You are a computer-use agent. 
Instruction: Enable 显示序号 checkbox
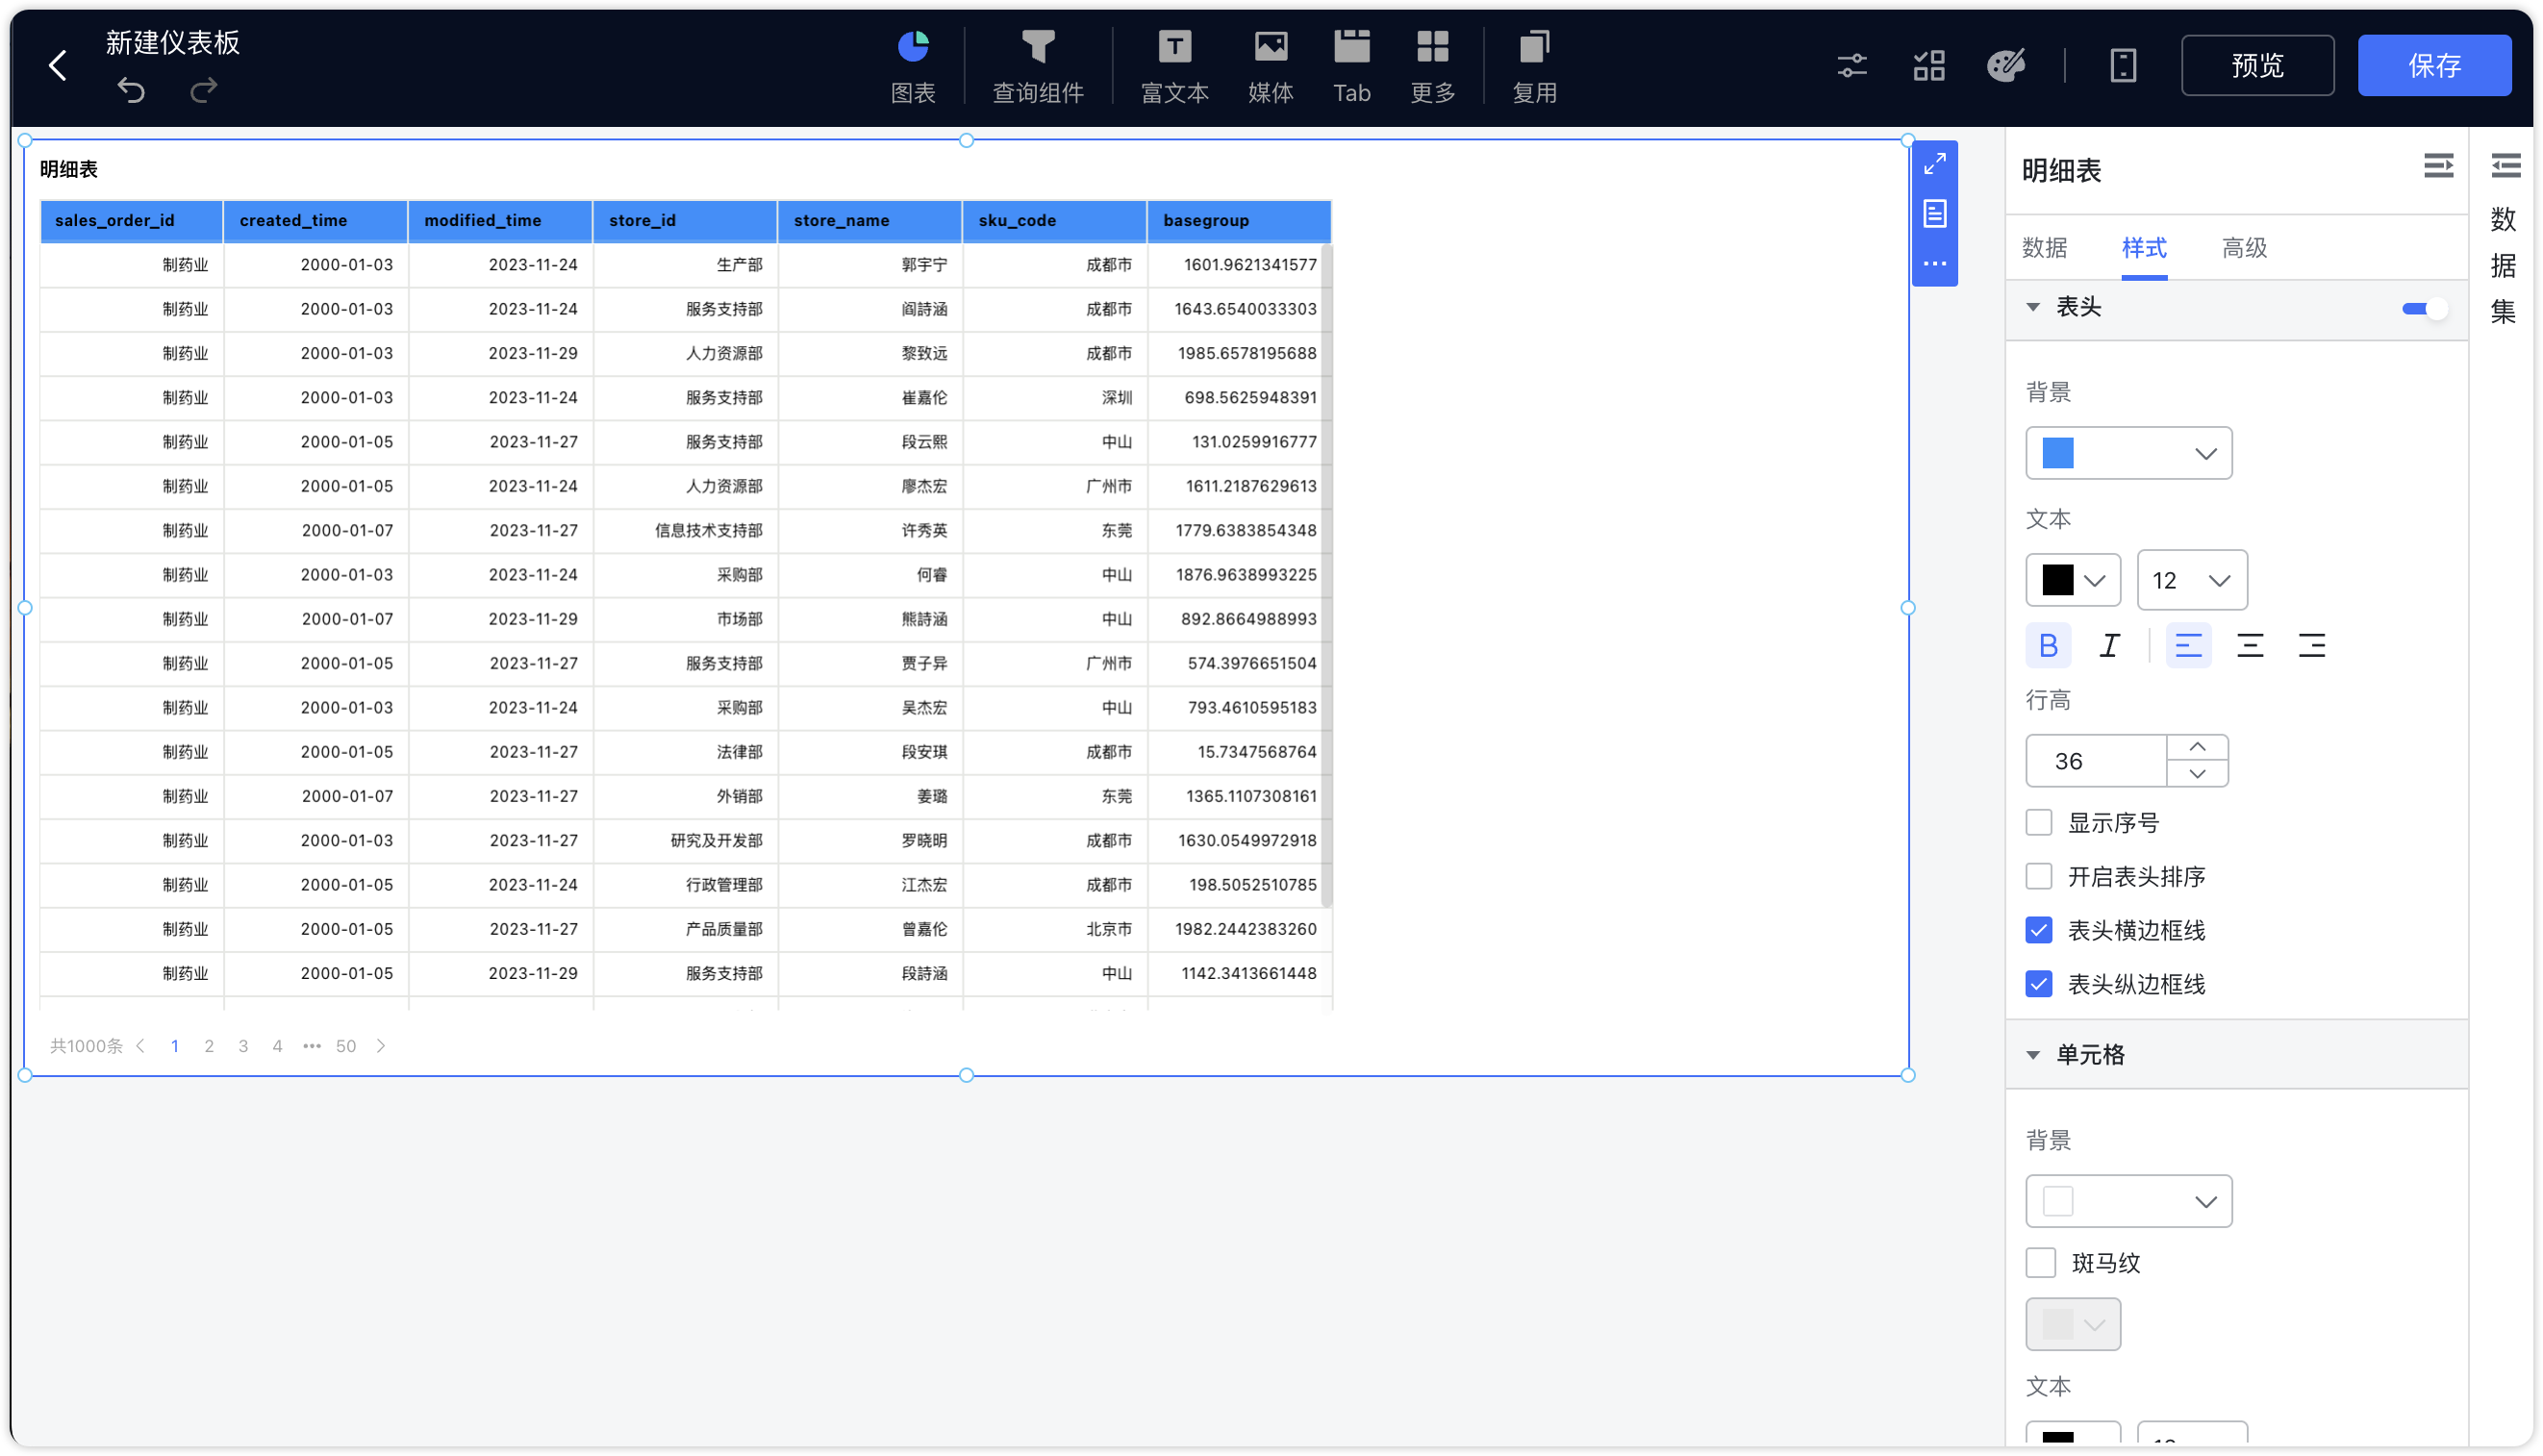(x=2039, y=823)
